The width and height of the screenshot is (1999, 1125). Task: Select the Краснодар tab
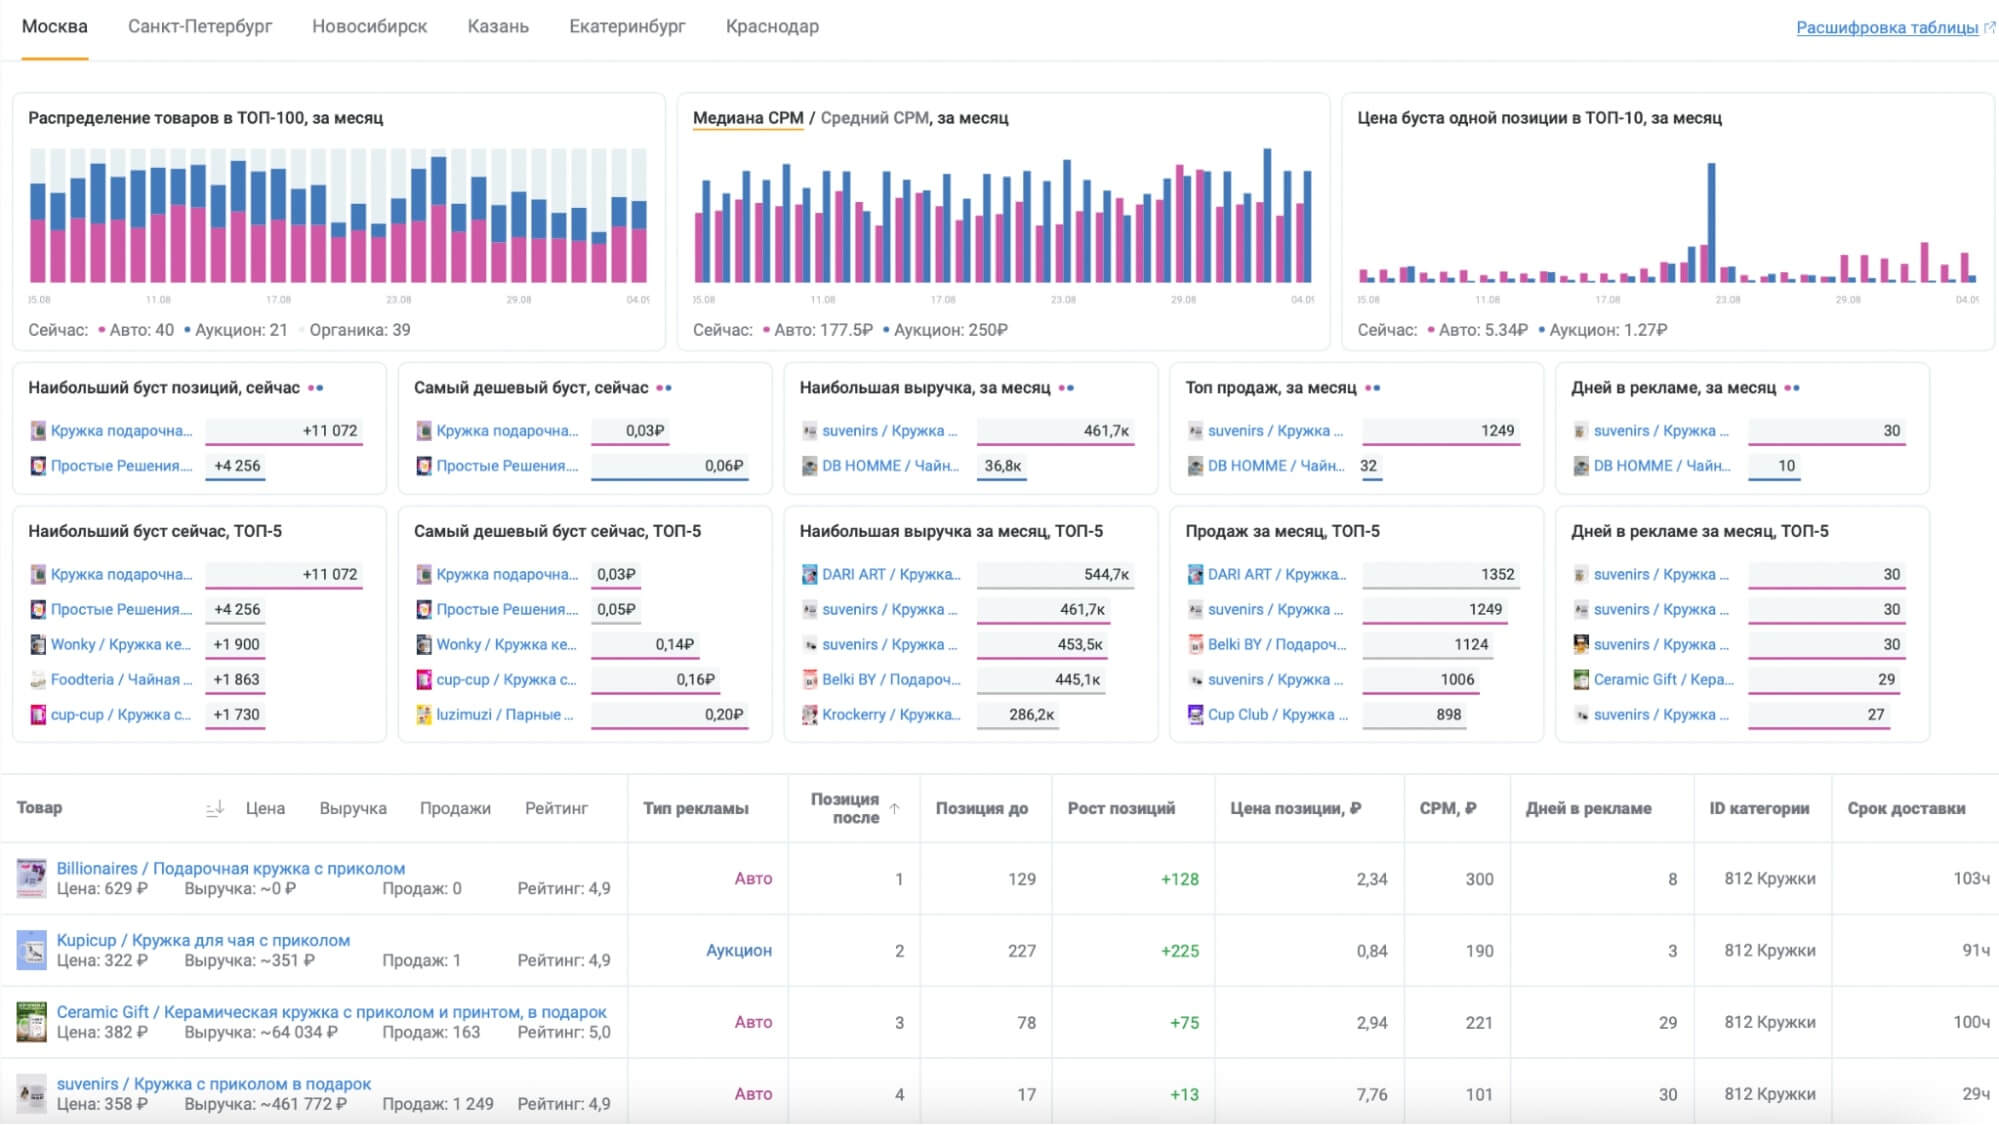coord(772,27)
